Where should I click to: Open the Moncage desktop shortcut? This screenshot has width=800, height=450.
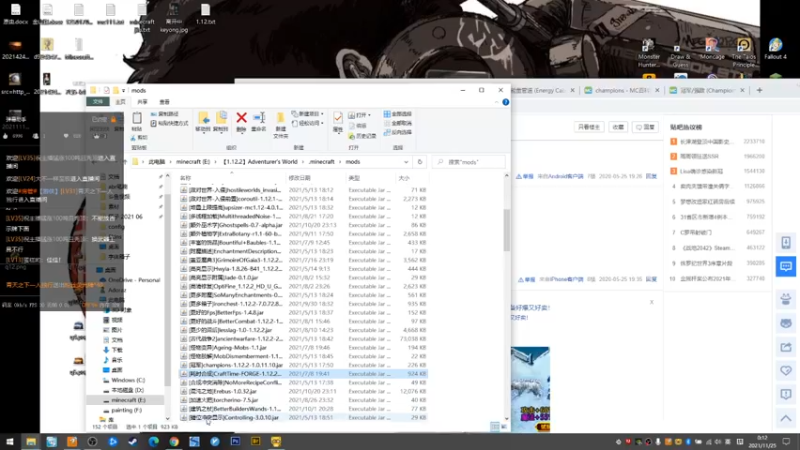(712, 49)
